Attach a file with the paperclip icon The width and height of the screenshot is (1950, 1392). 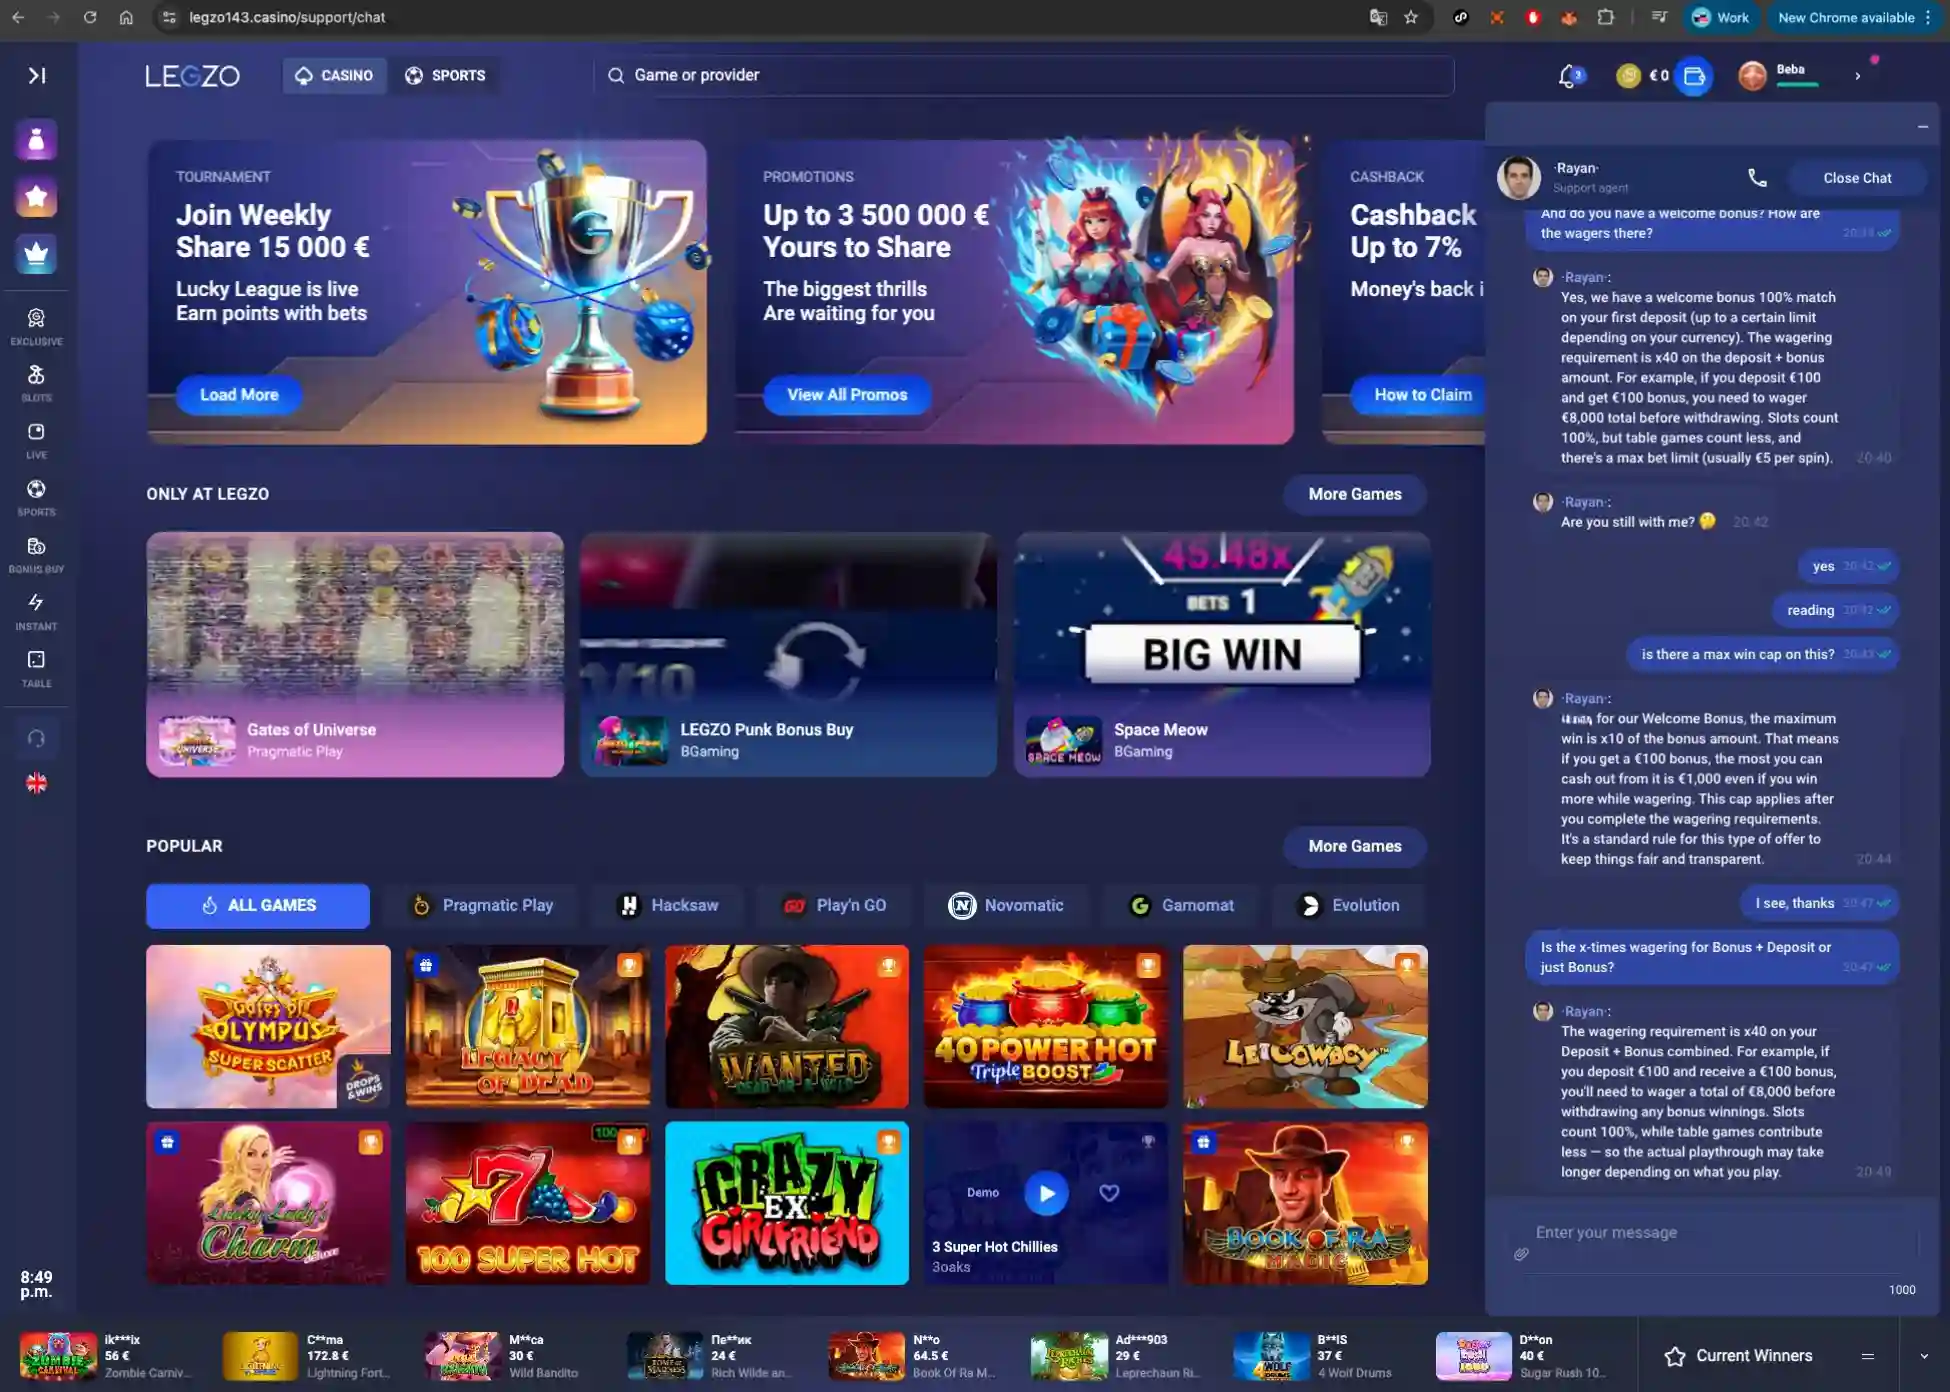coord(1521,1254)
